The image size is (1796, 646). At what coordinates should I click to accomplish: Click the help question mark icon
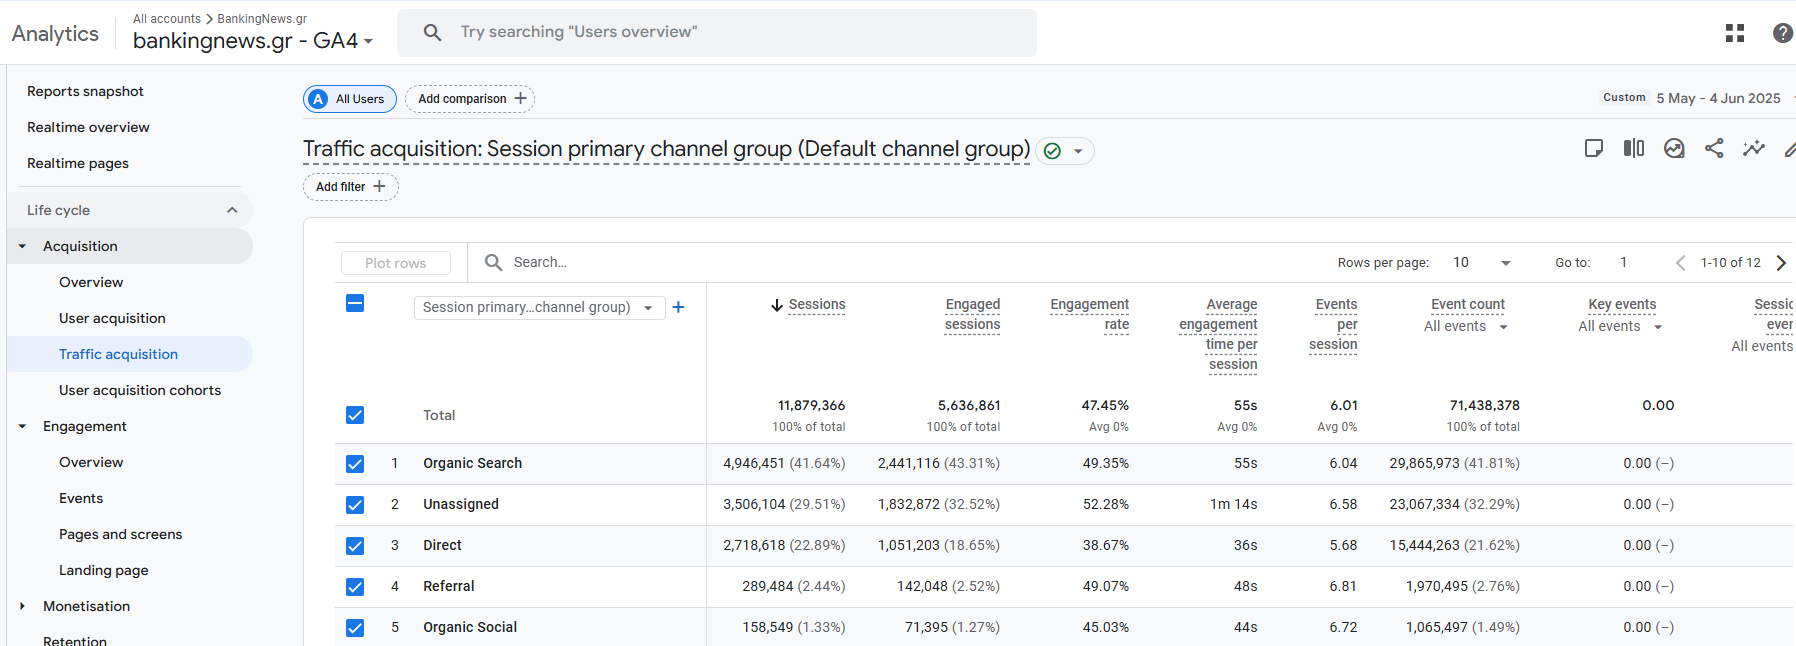pos(1782,33)
